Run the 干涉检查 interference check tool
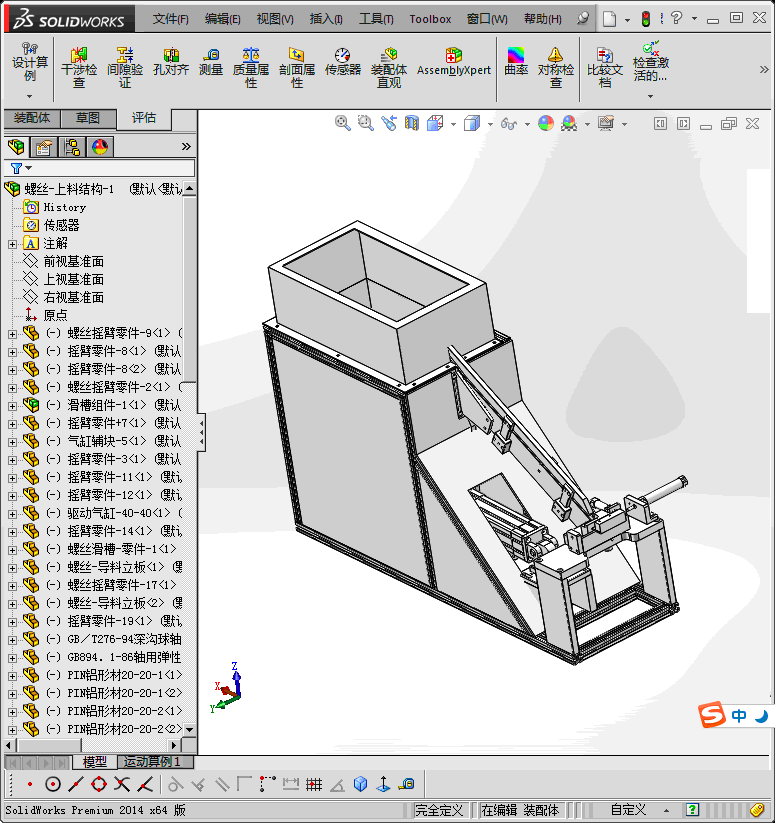The width and height of the screenshot is (775, 823). click(79, 68)
